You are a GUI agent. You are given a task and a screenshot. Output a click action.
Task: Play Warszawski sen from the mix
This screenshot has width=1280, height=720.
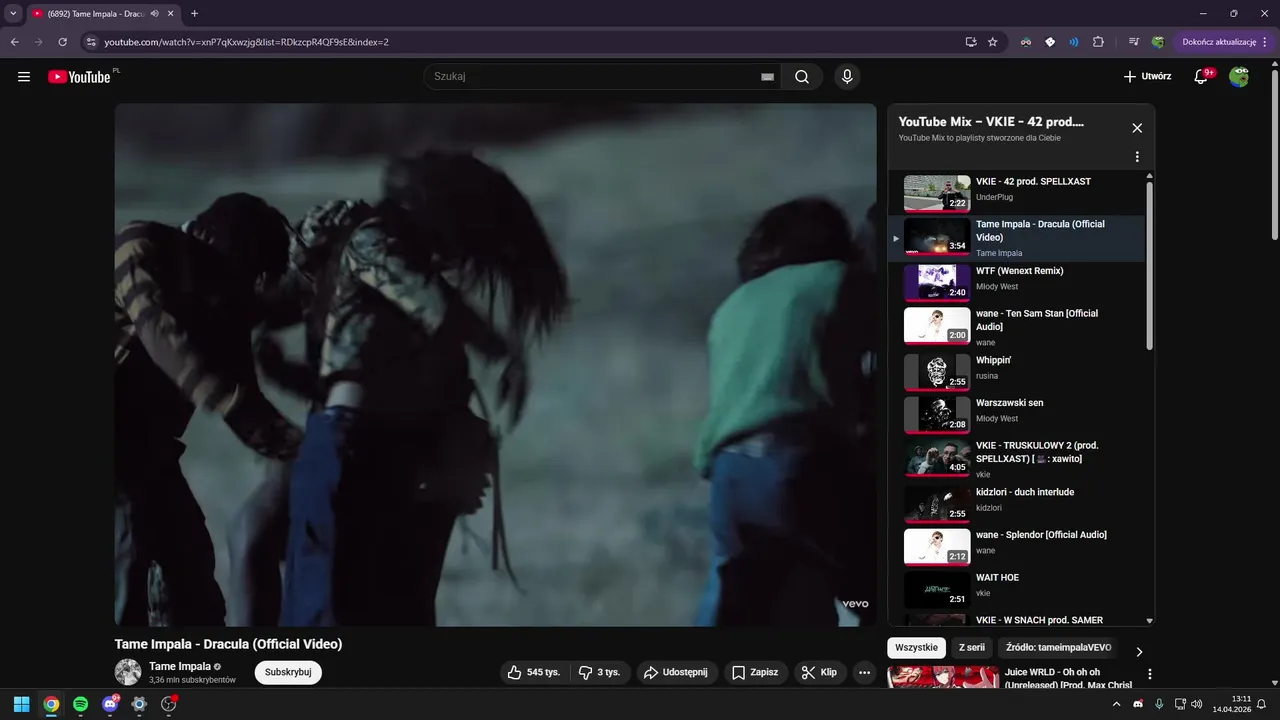tap(1018, 415)
